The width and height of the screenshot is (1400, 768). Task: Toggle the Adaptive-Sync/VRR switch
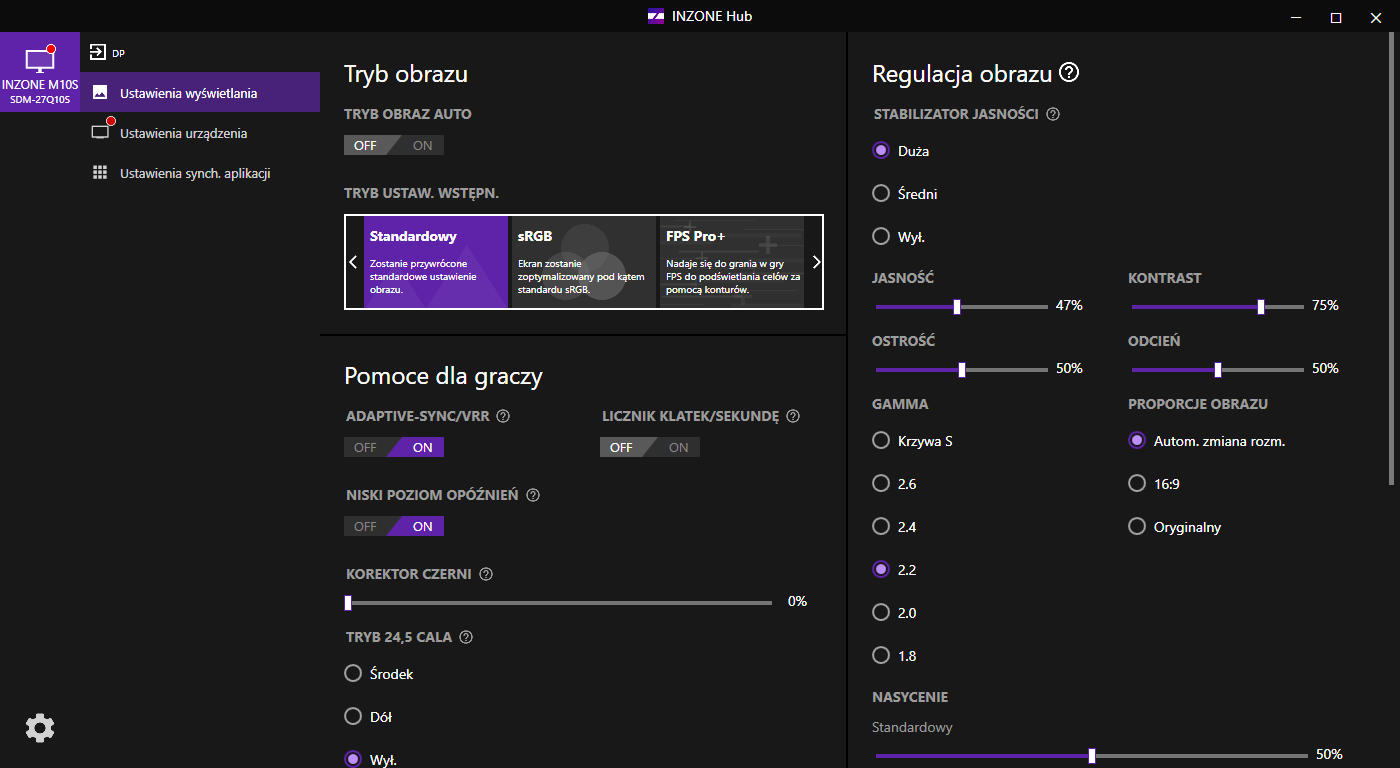point(394,447)
